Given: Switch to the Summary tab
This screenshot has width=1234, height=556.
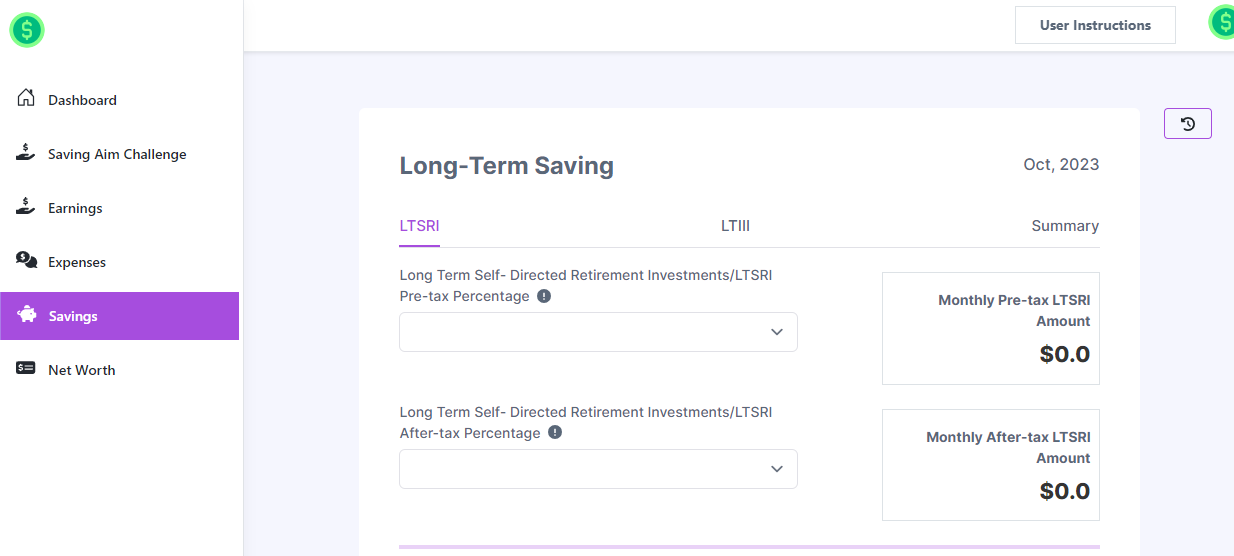Looking at the screenshot, I should coord(1065,226).
